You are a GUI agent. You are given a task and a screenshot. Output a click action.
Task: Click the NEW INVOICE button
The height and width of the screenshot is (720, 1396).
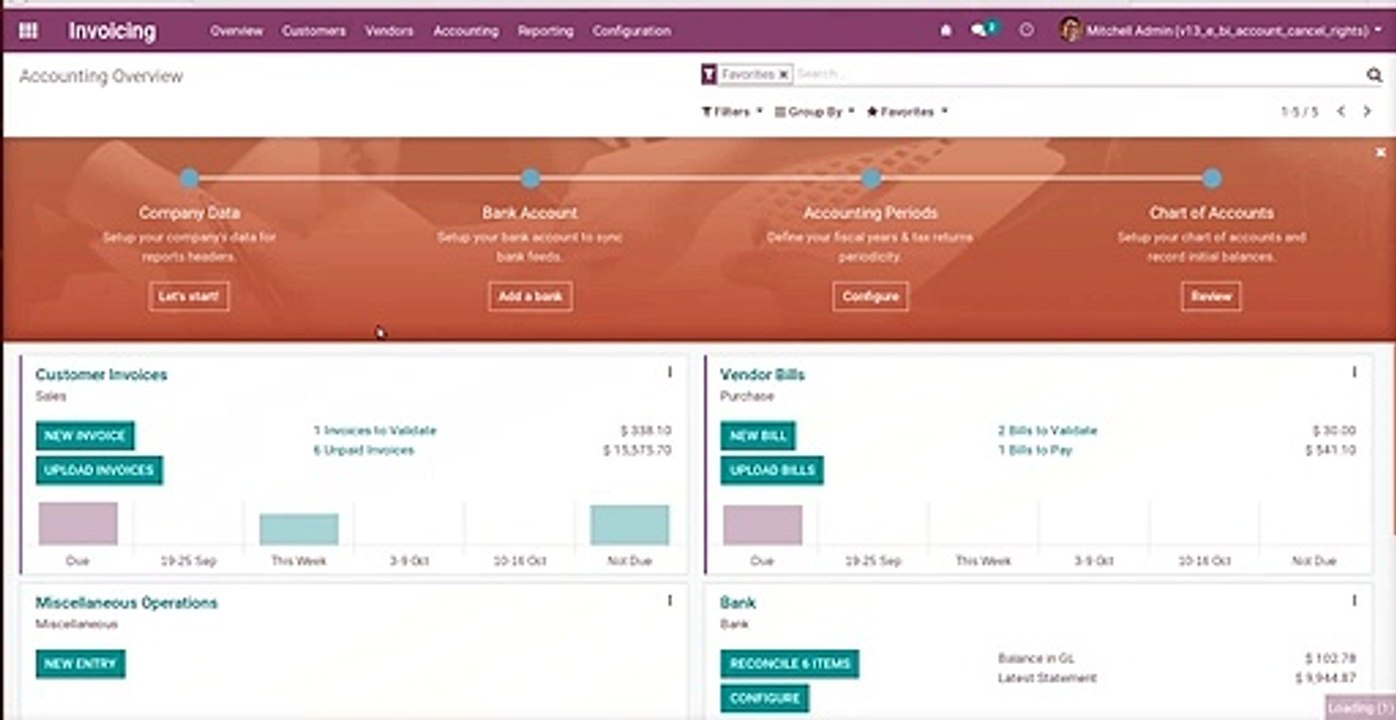[x=85, y=436]
